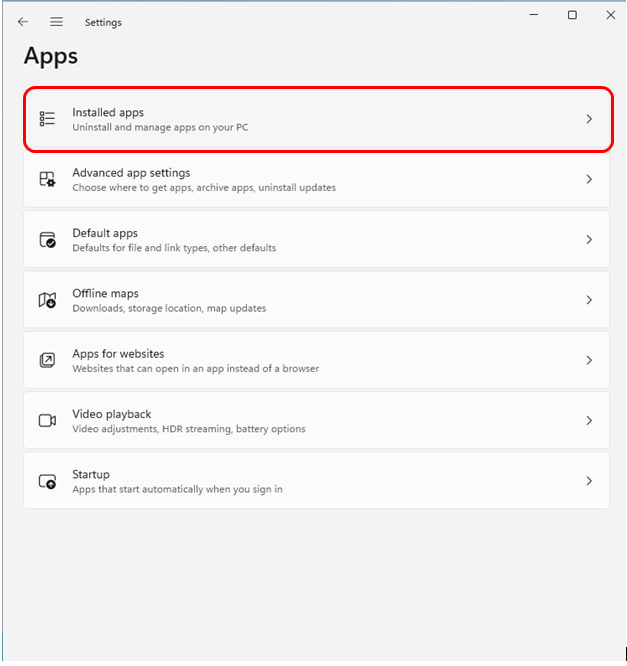This screenshot has height=666, width=627.
Task: Open Apps for websites settings
Action: [x=316, y=360]
